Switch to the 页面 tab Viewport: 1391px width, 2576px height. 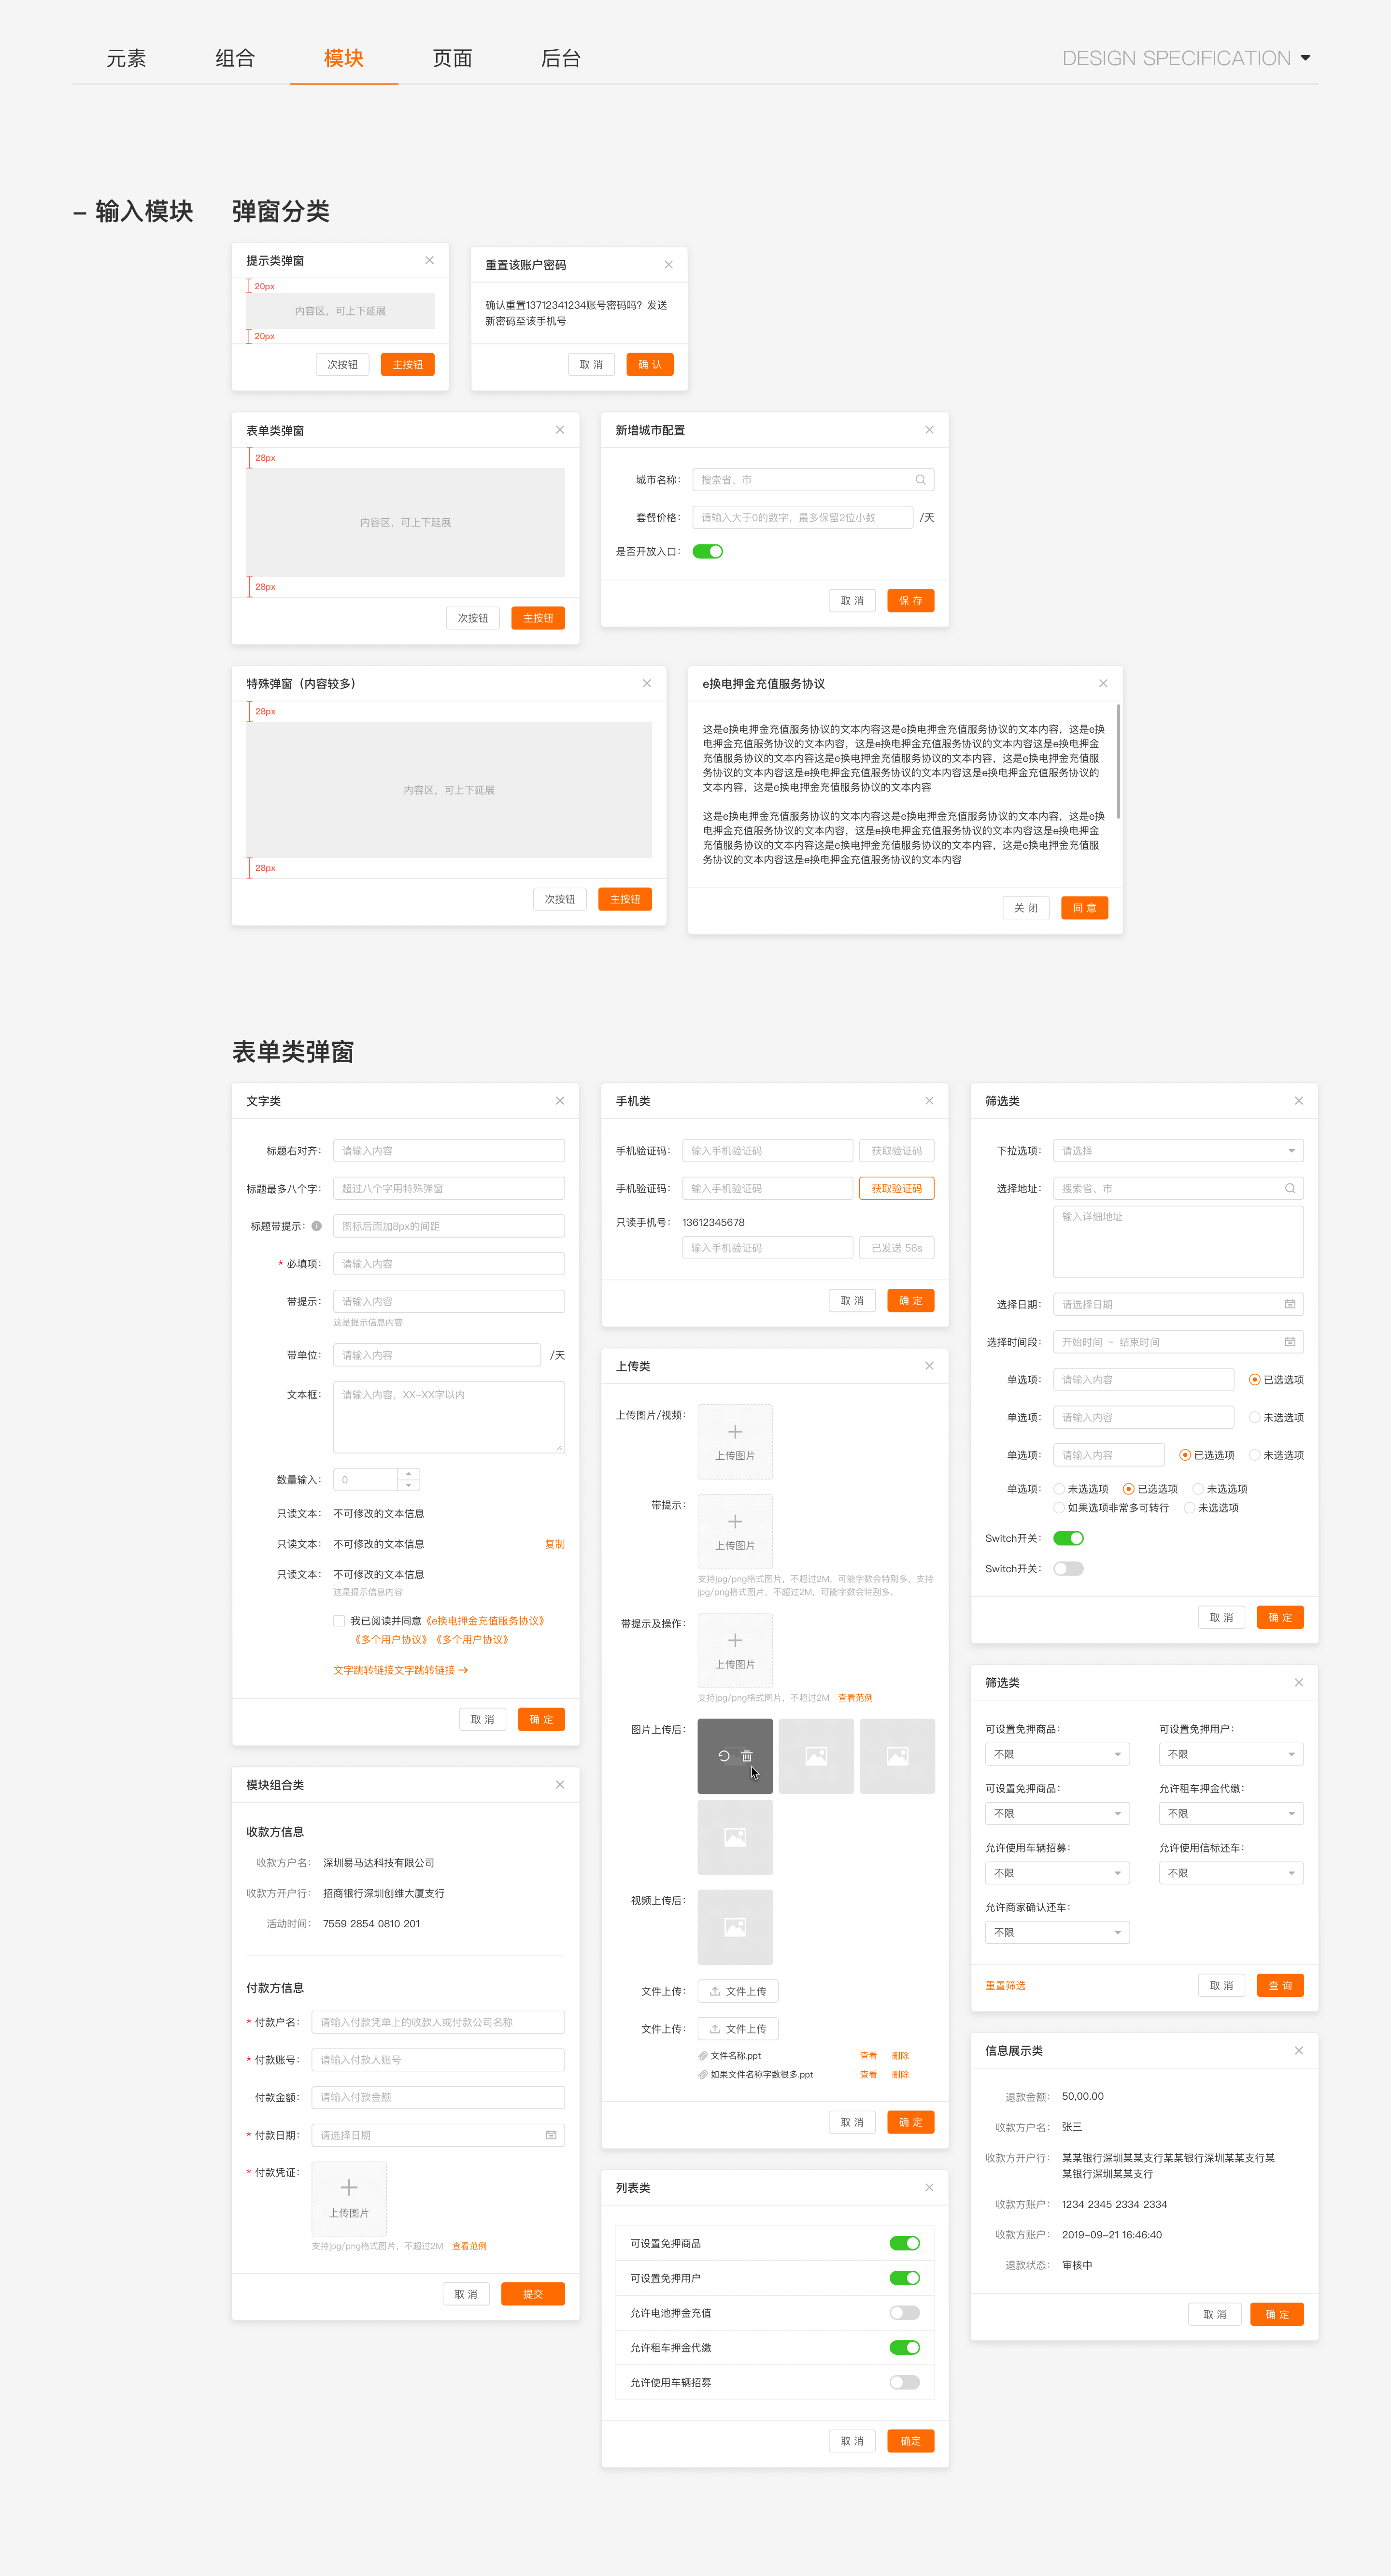(x=452, y=58)
